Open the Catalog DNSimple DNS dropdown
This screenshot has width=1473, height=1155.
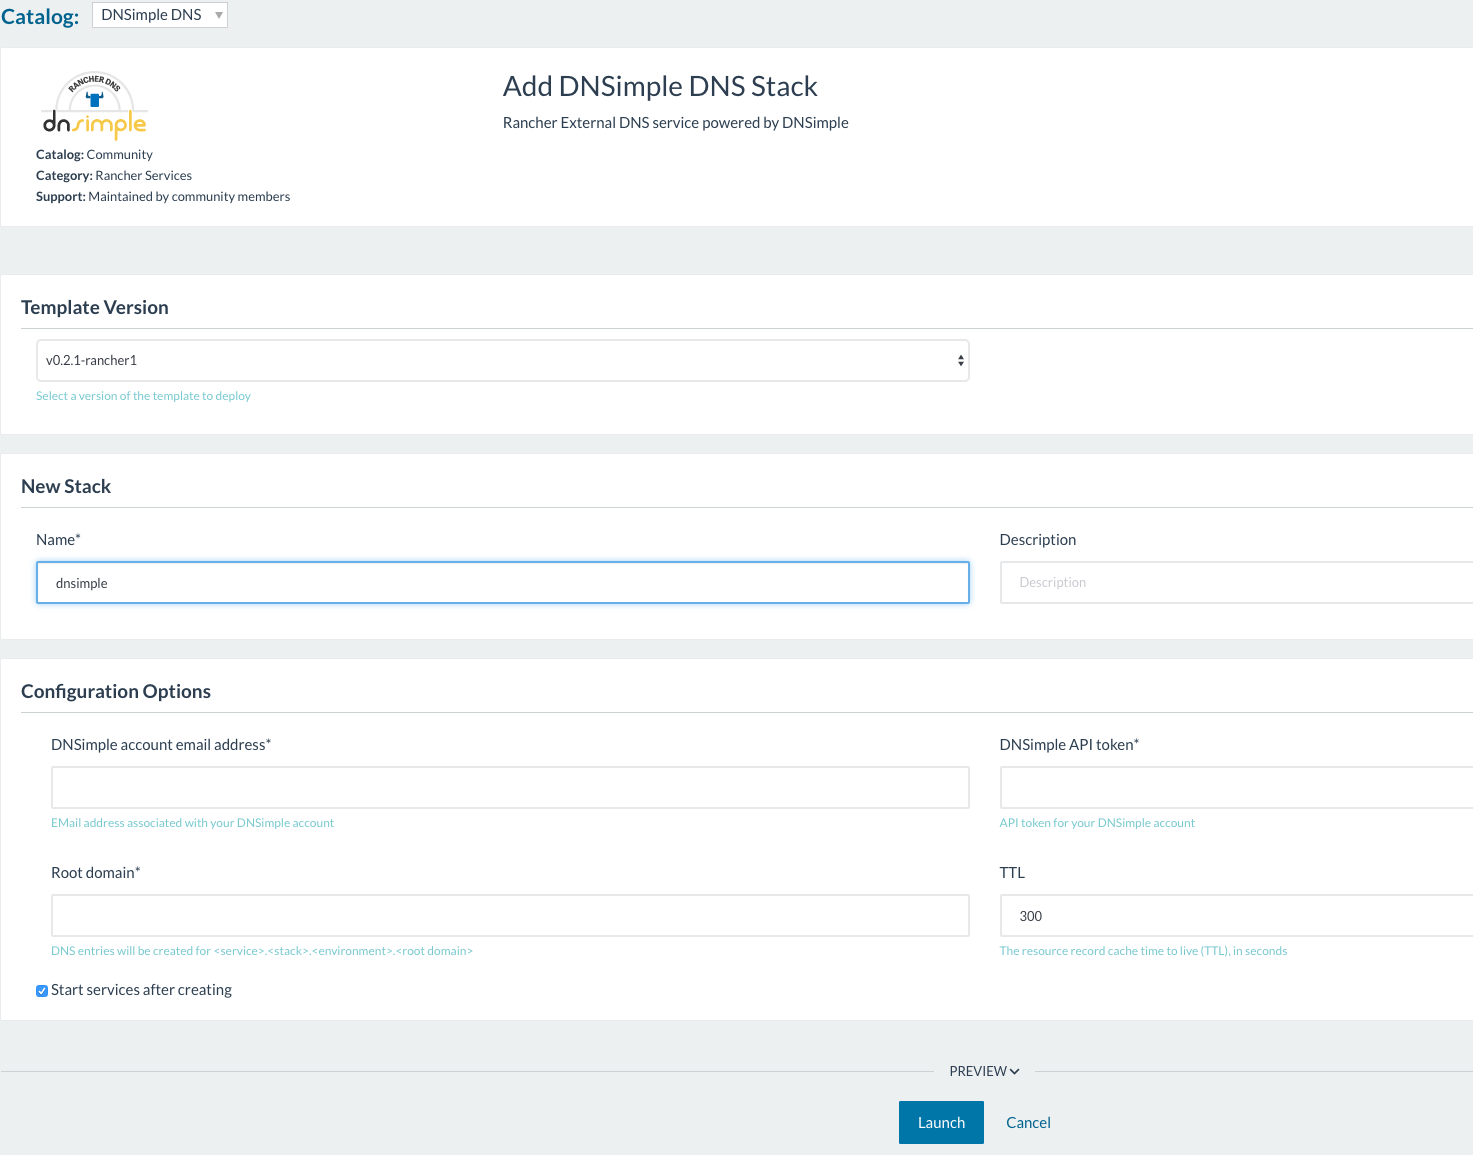pyautogui.click(x=159, y=15)
